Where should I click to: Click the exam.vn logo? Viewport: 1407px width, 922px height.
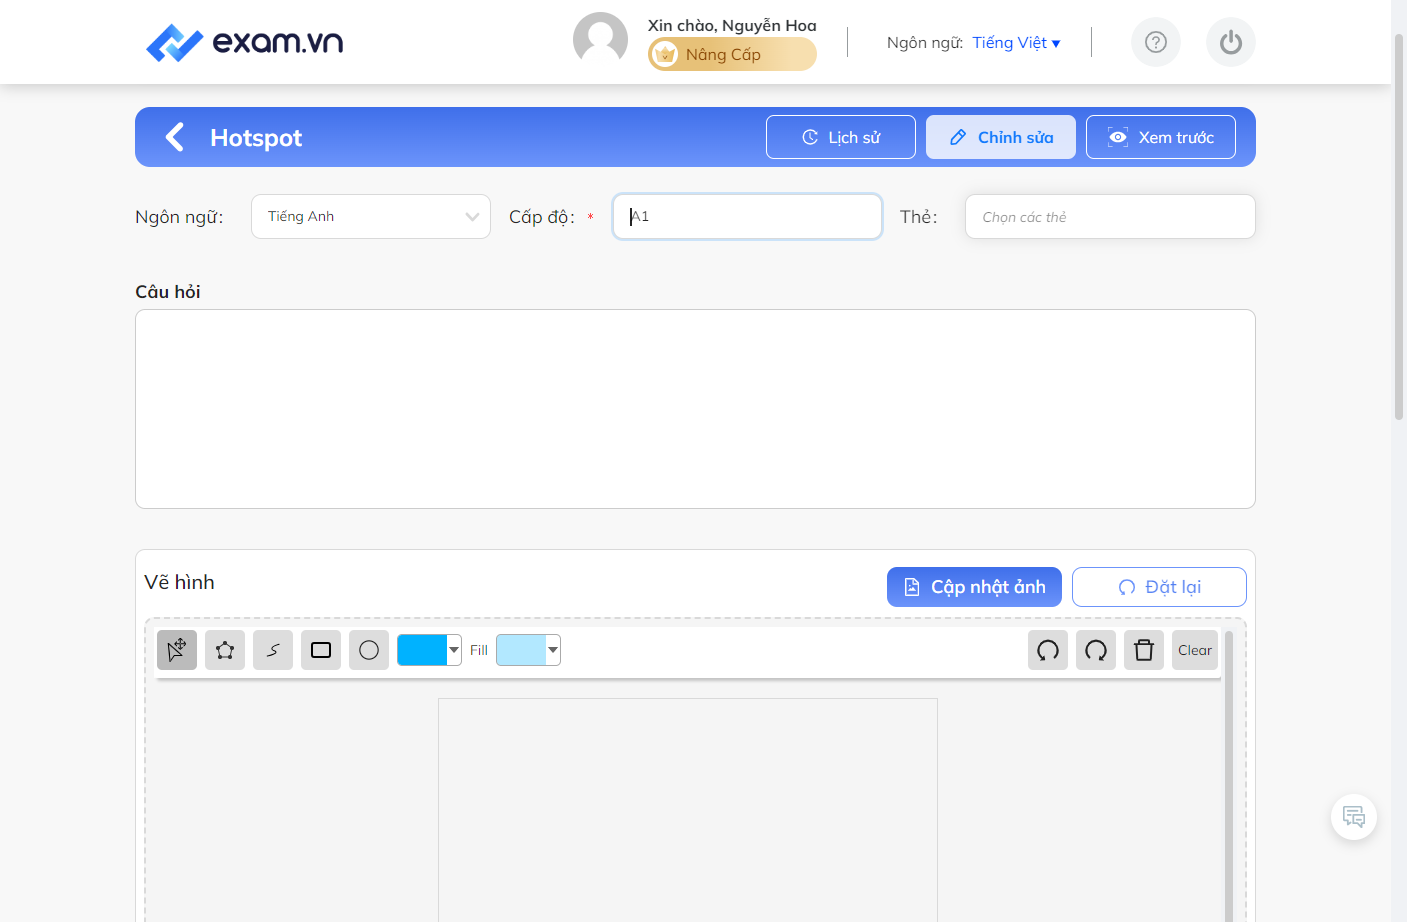[244, 42]
